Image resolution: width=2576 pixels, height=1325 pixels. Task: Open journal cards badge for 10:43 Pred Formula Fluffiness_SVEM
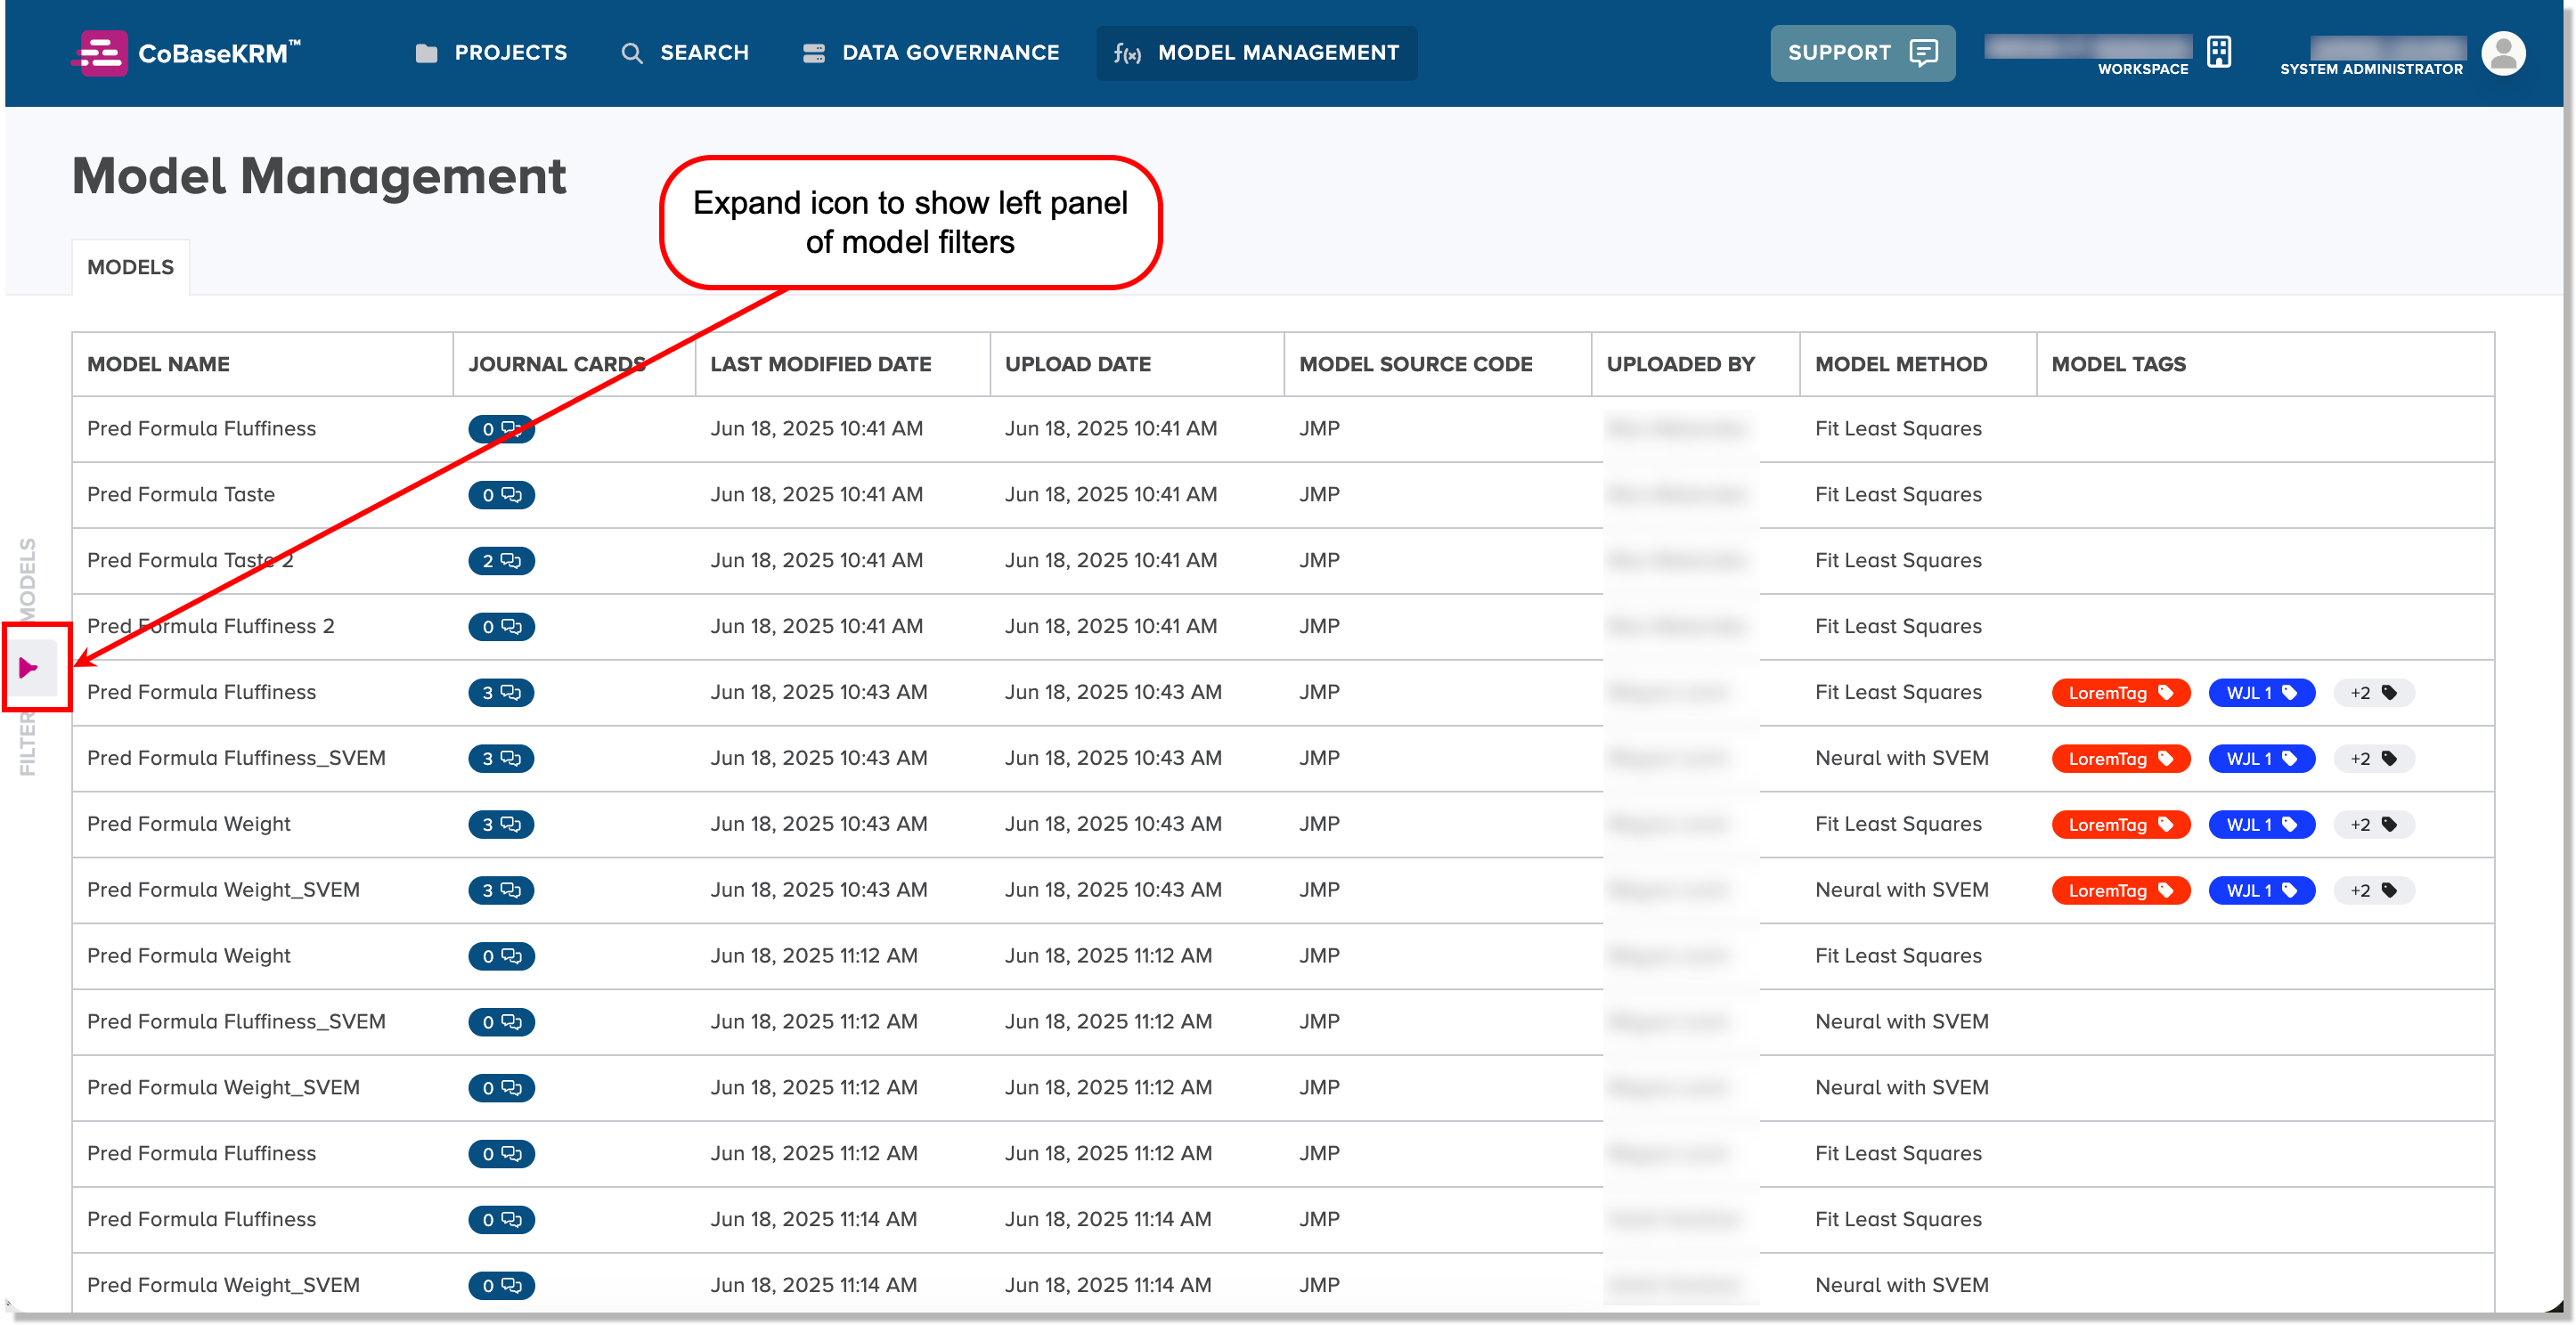click(x=501, y=759)
